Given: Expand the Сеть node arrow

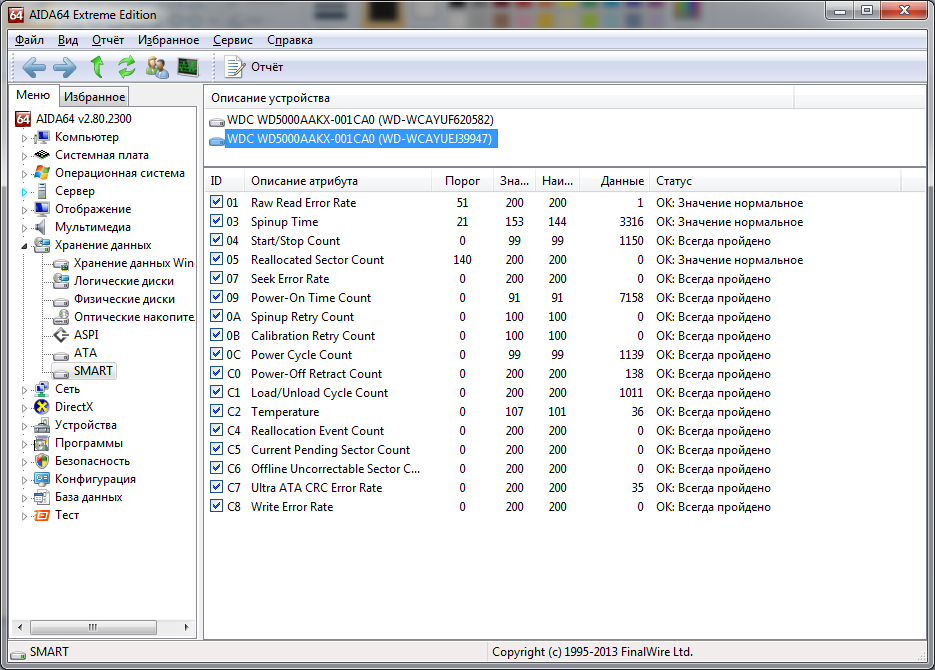Looking at the screenshot, I should click(x=24, y=390).
